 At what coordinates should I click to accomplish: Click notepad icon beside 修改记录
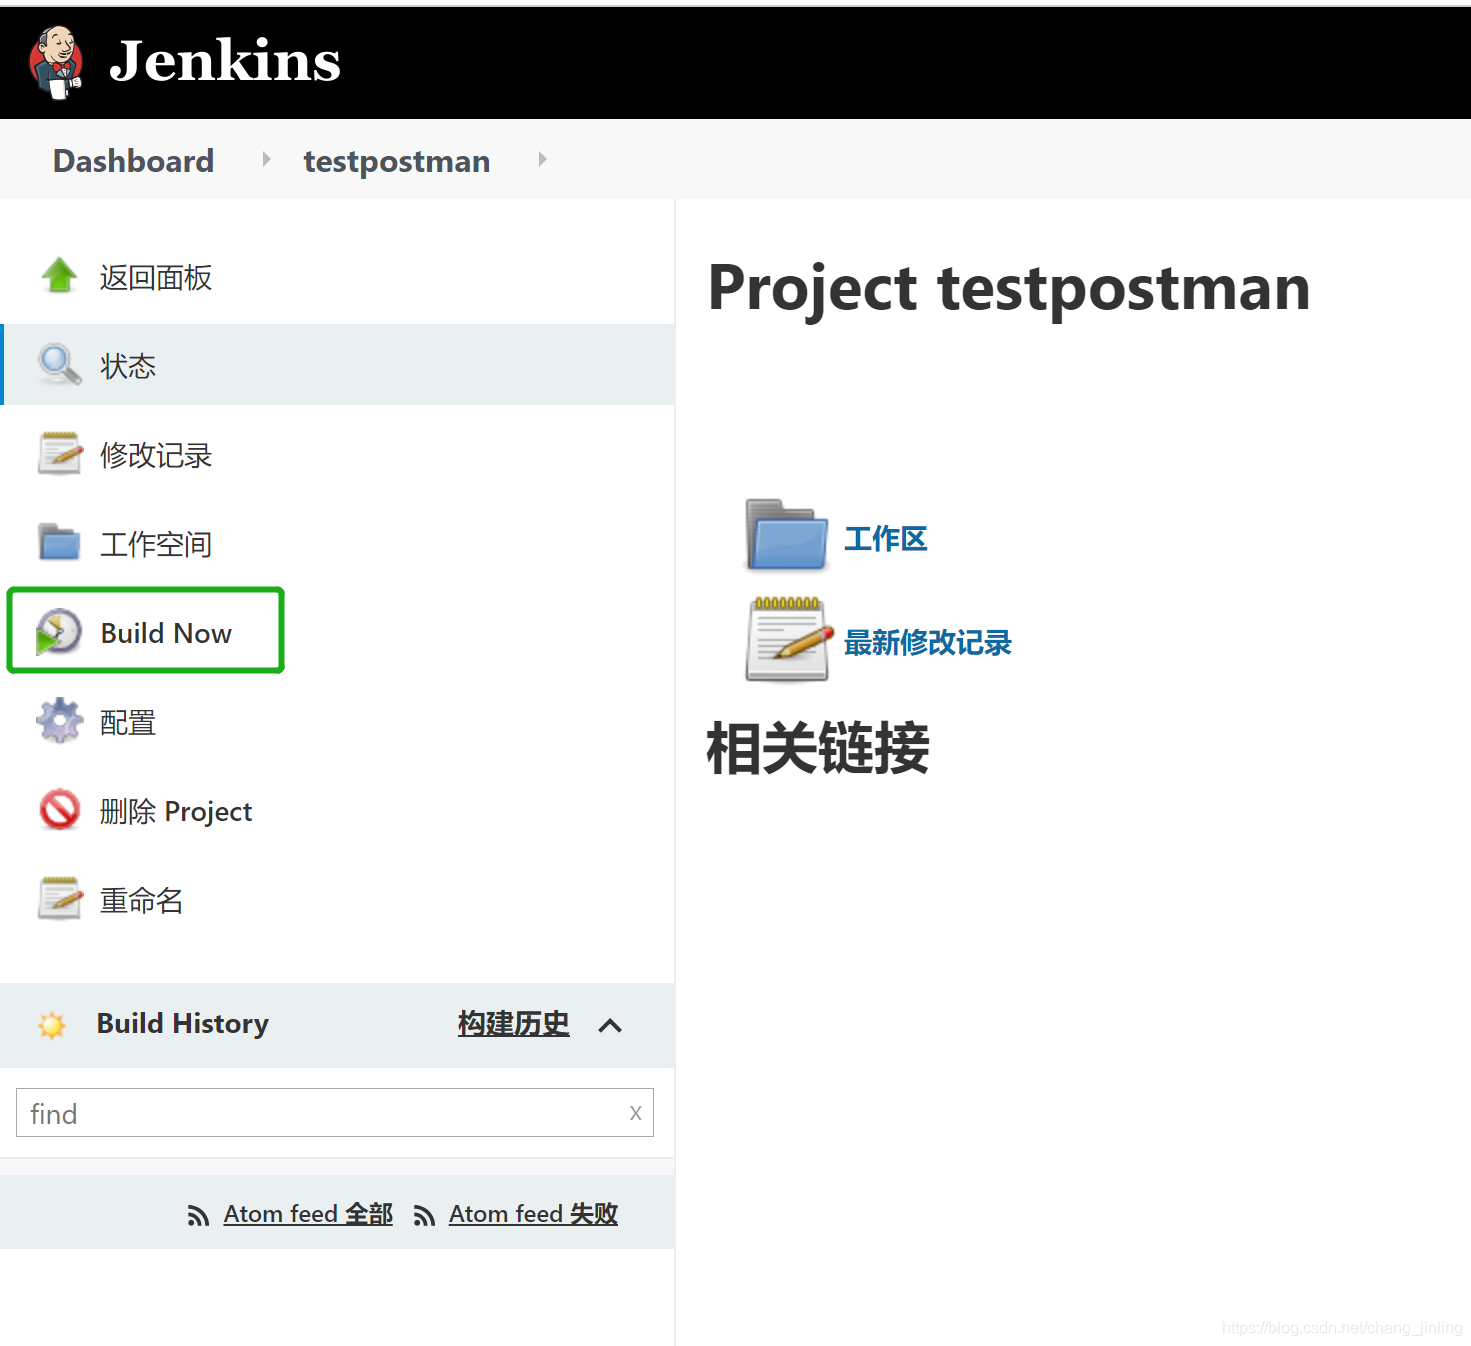pyautogui.click(x=60, y=454)
